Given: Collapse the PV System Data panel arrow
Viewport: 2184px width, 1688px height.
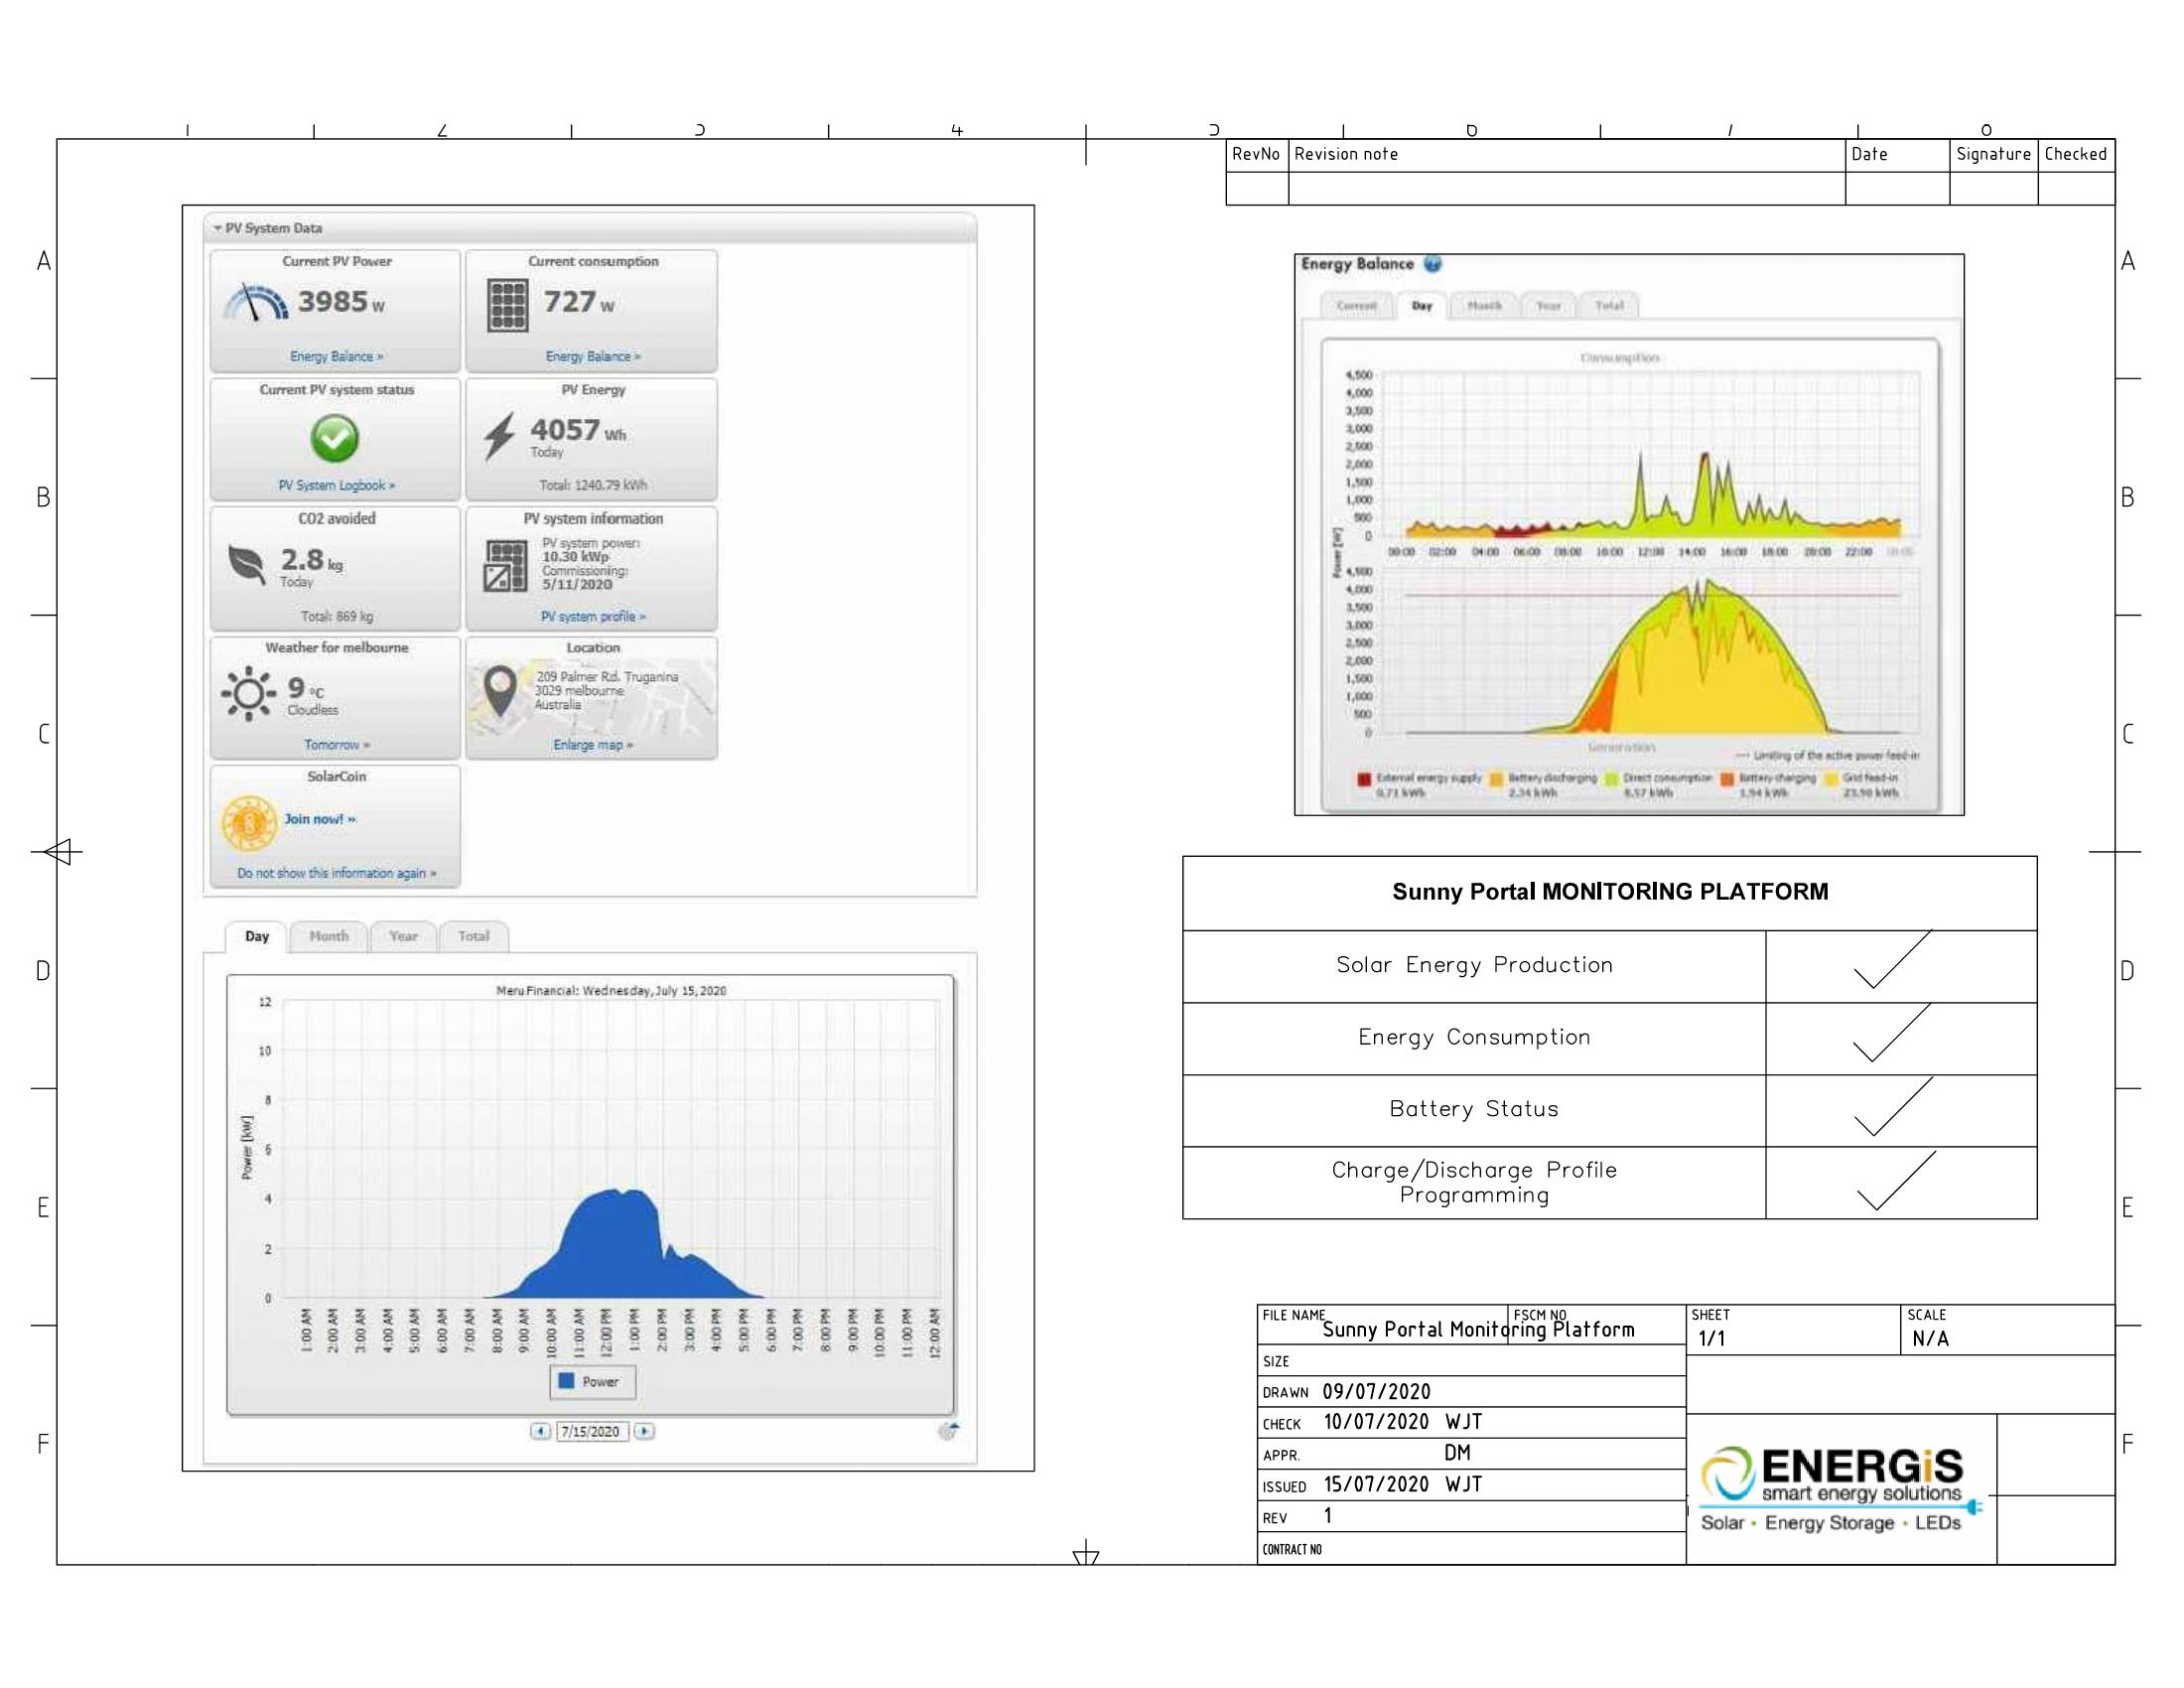Looking at the screenshot, I should 217,228.
